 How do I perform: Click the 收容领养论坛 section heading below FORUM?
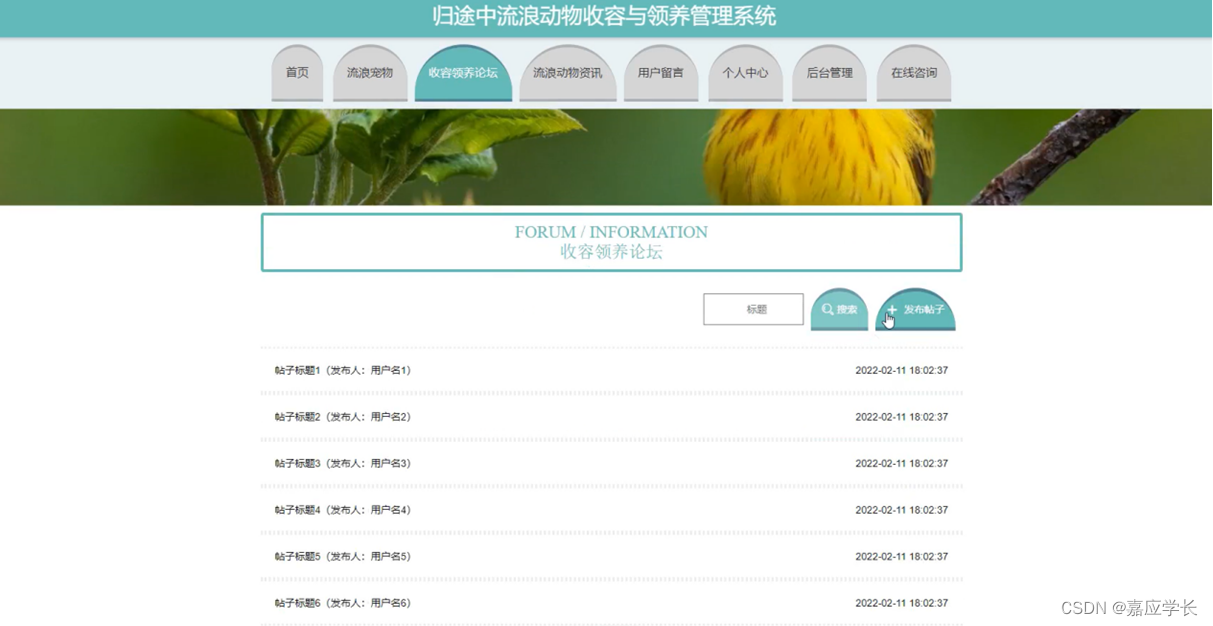[611, 252]
